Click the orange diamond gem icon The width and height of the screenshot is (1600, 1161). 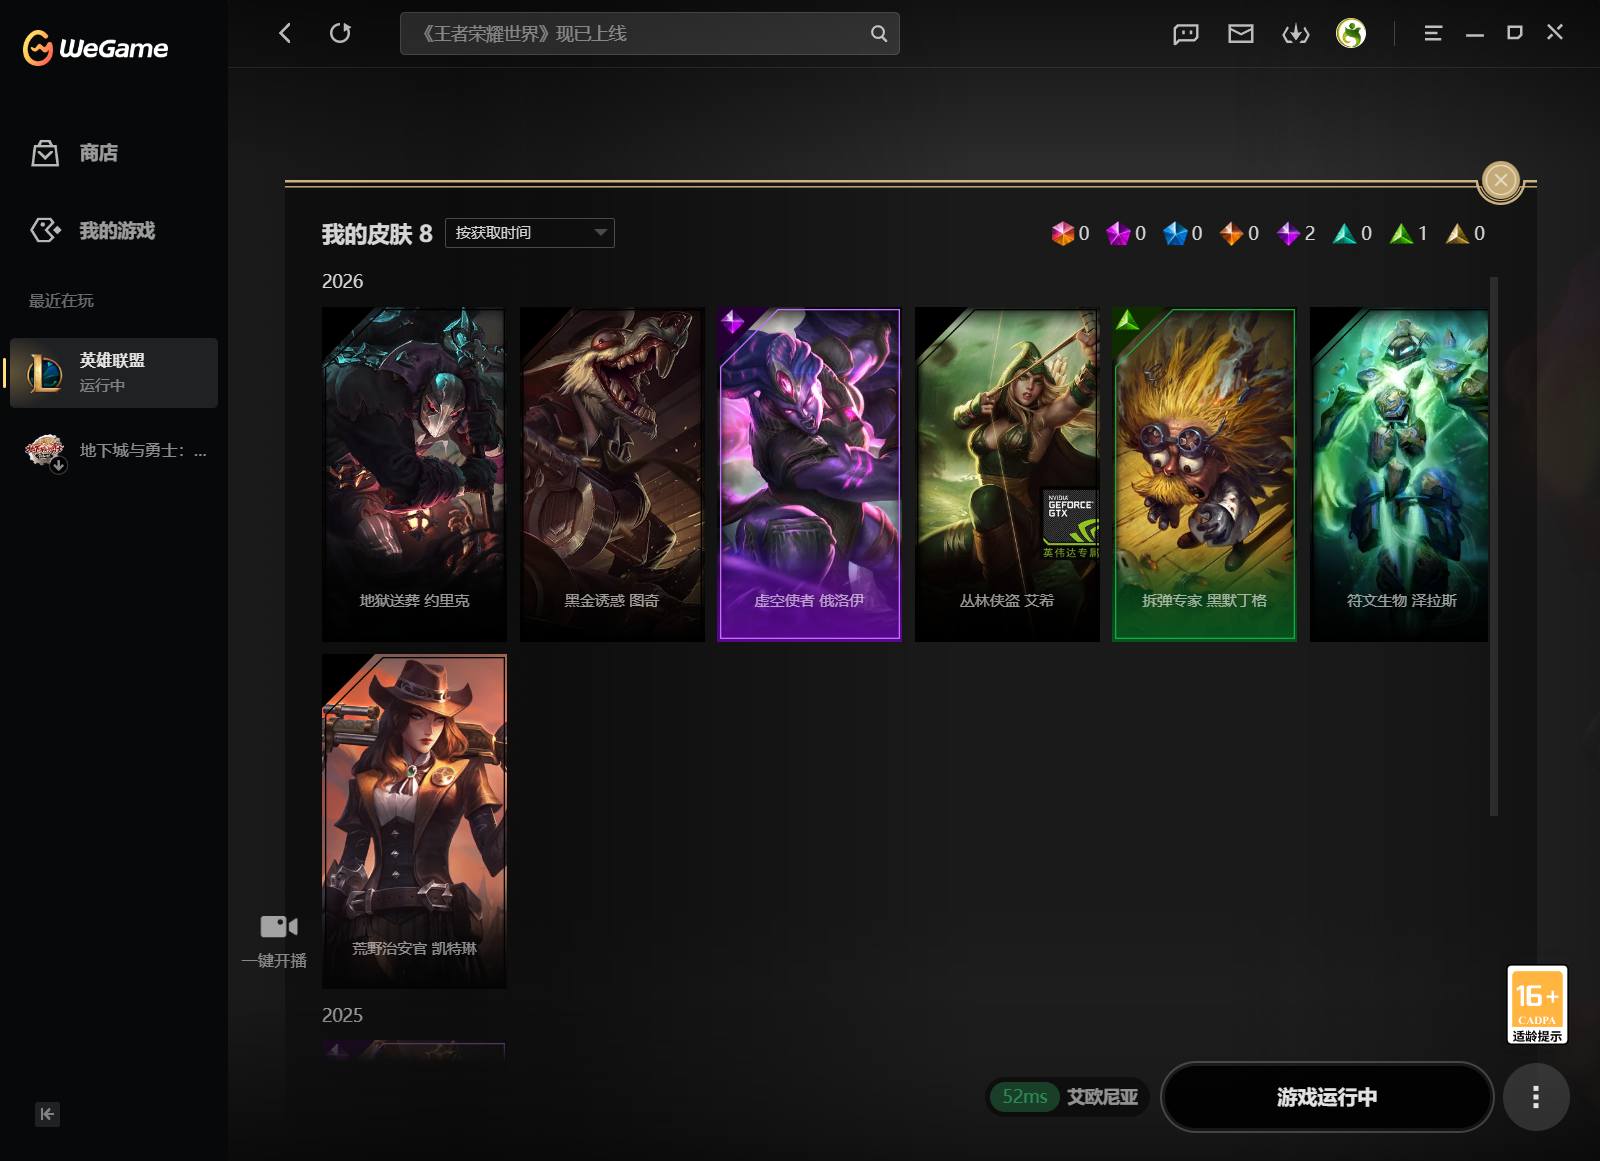pyautogui.click(x=1231, y=233)
